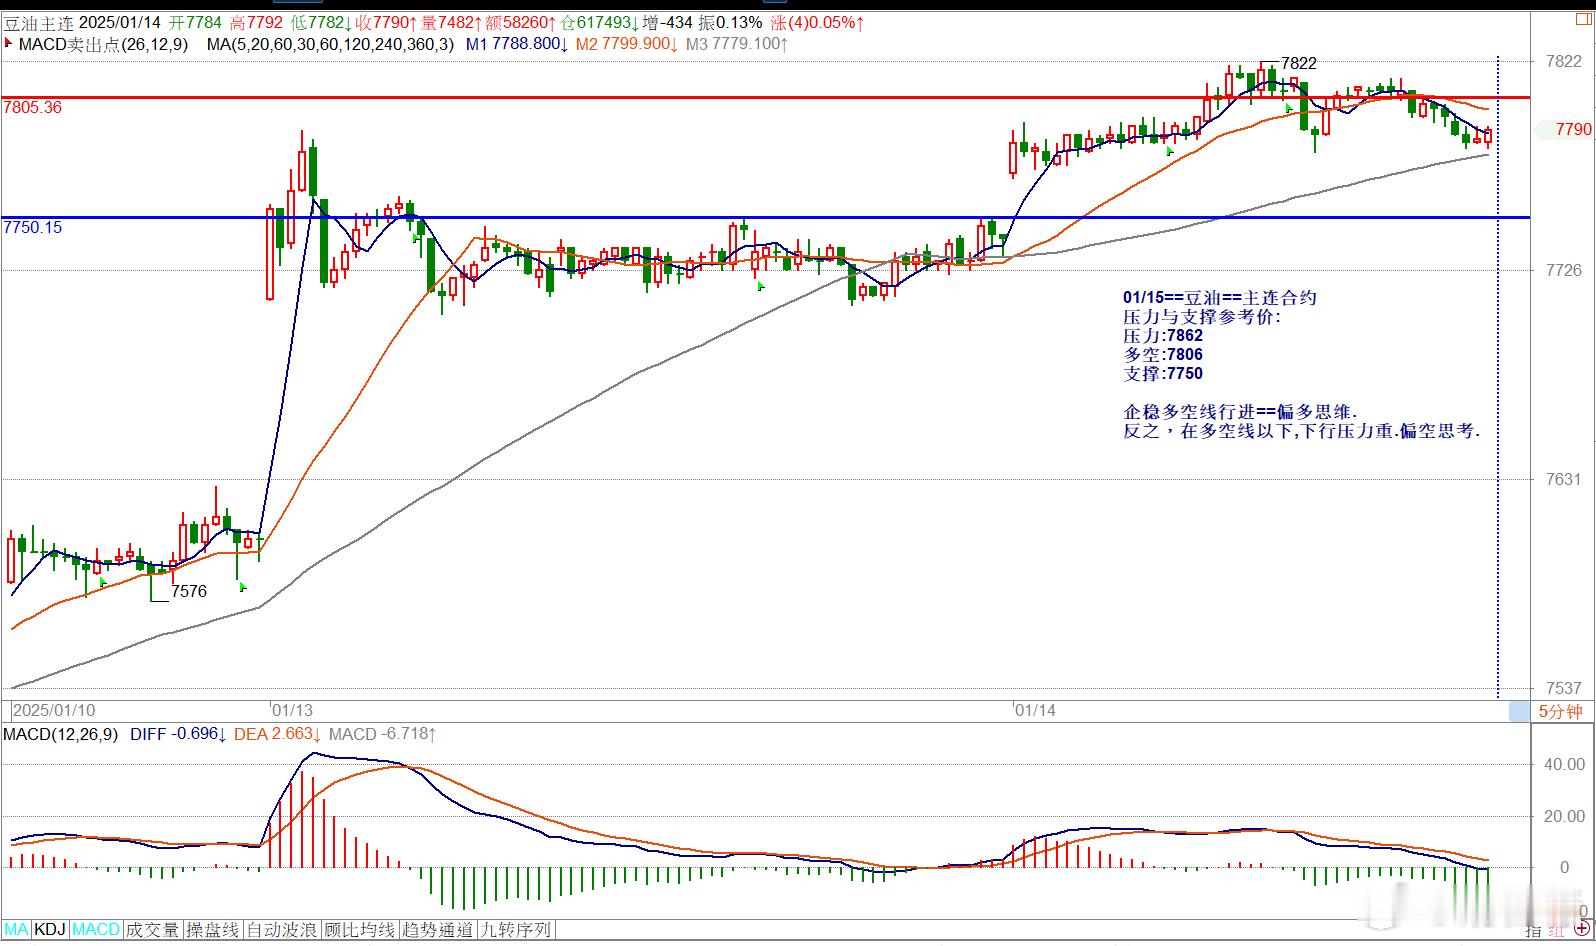Viewport: 1596px width, 946px height.
Task: Click the M2 7799.900 moving average value
Action: pyautogui.click(x=627, y=44)
